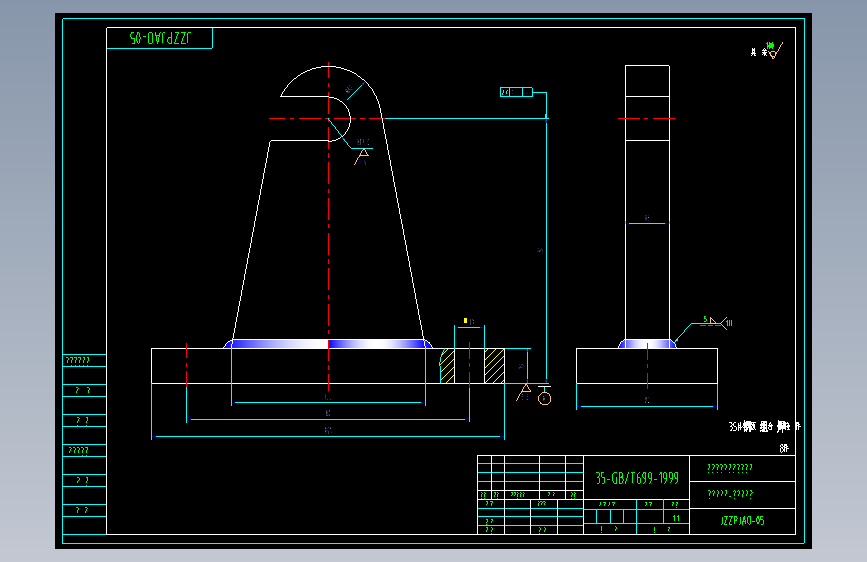Click the ?????? cell atop the left margin column
This screenshot has width=867, height=562.
click(77, 361)
